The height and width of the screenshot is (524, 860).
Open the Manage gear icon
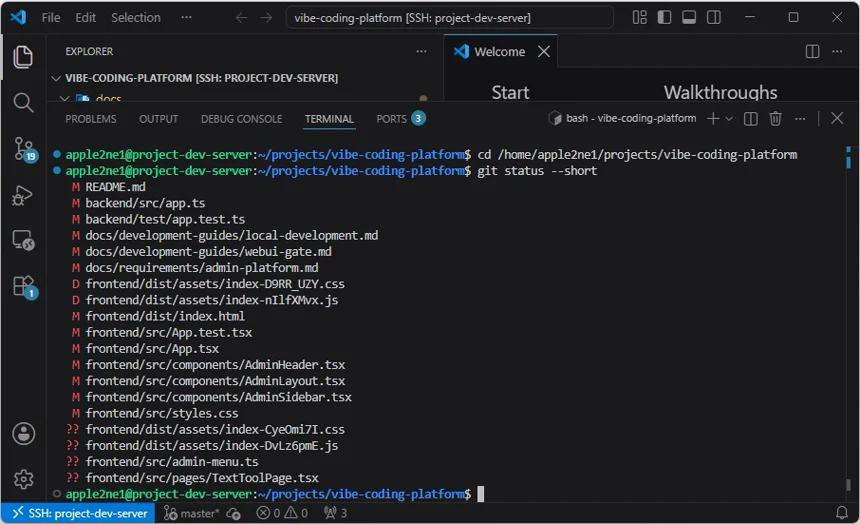24,479
